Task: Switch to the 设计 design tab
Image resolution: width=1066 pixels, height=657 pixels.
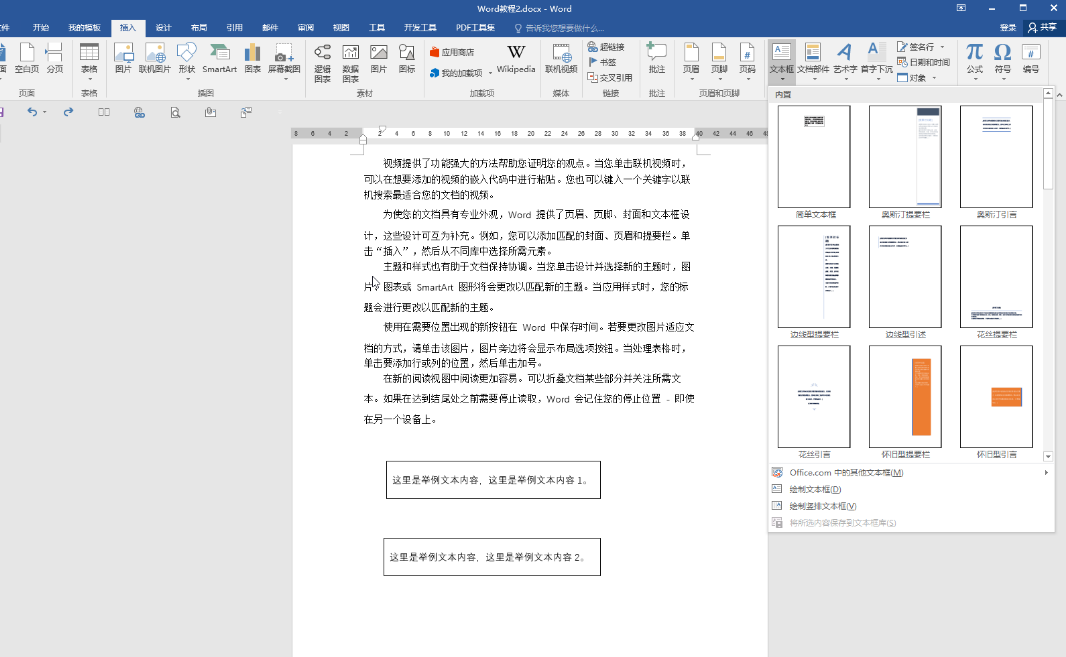Action: pyautogui.click(x=163, y=28)
